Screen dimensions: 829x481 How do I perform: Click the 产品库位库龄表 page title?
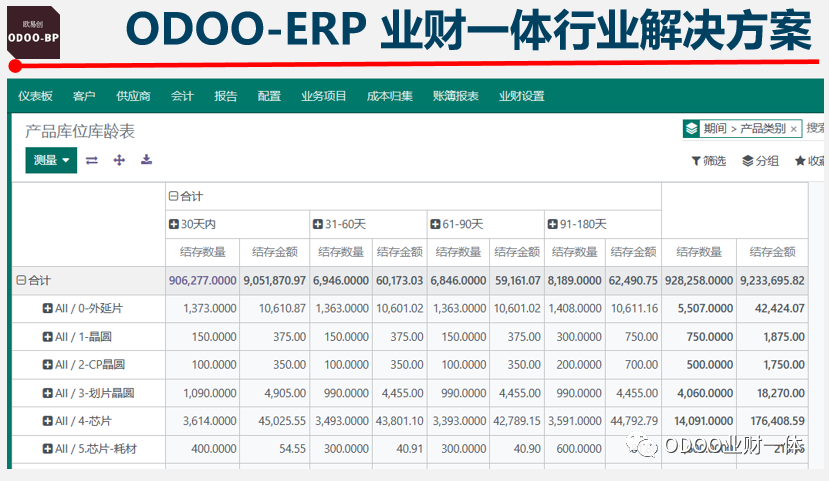pos(80,131)
